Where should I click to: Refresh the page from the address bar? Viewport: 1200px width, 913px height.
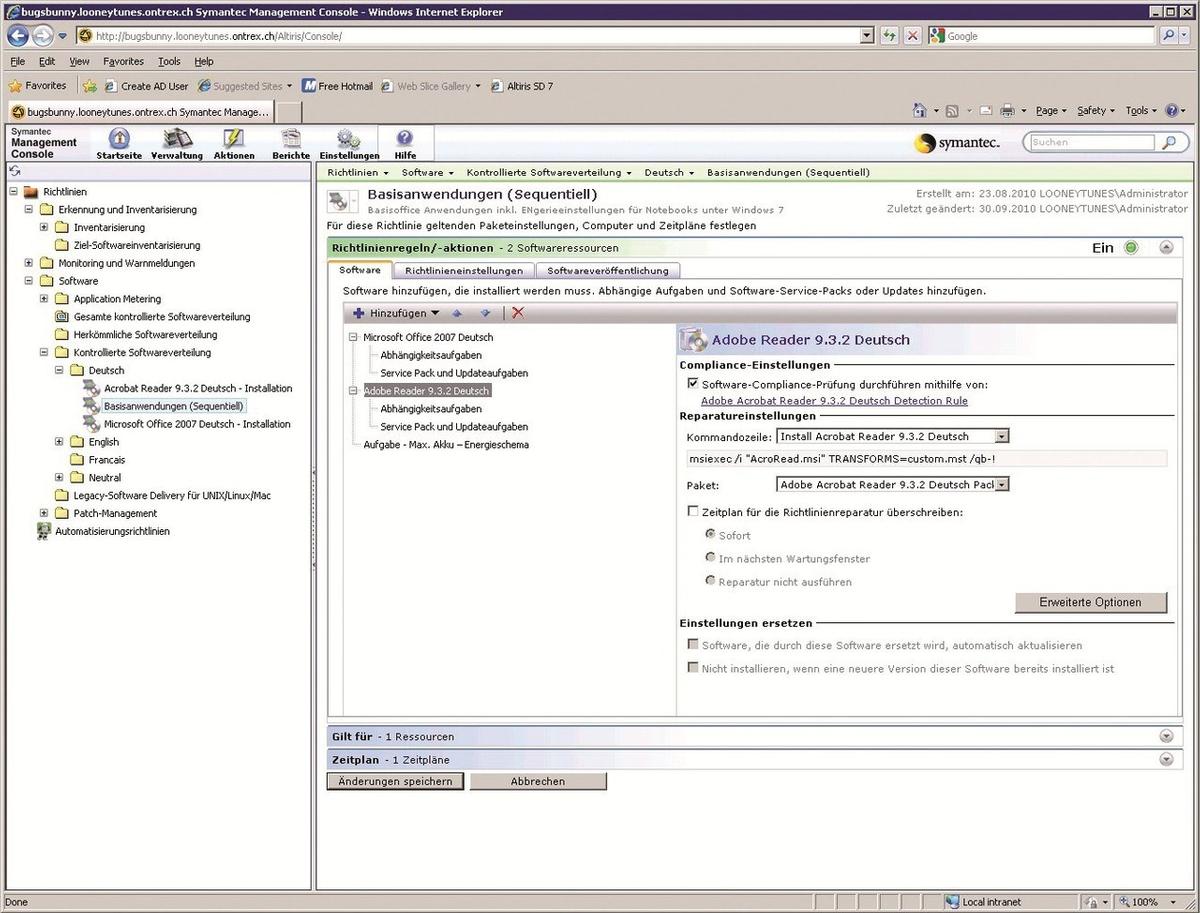(890, 36)
